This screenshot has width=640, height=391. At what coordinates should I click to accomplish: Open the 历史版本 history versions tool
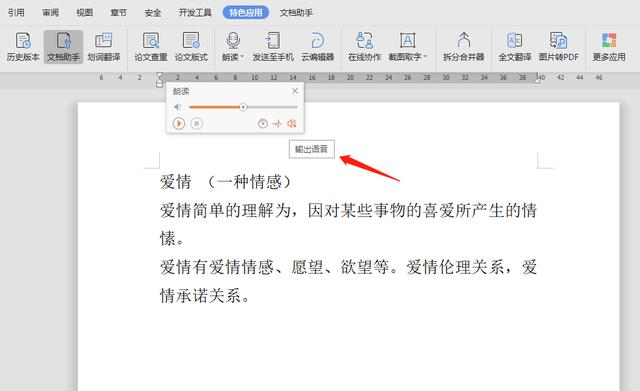pos(23,47)
